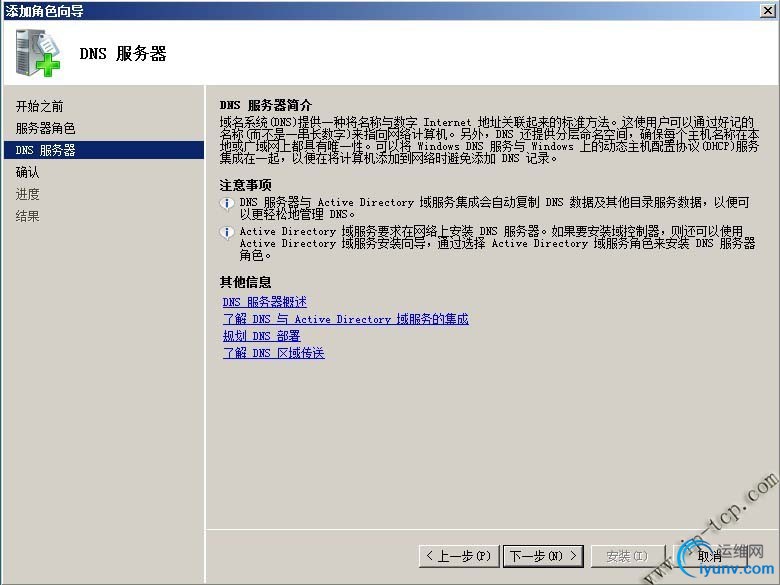
Task: Click the info icon beside the Active Directory note
Action: click(x=227, y=232)
